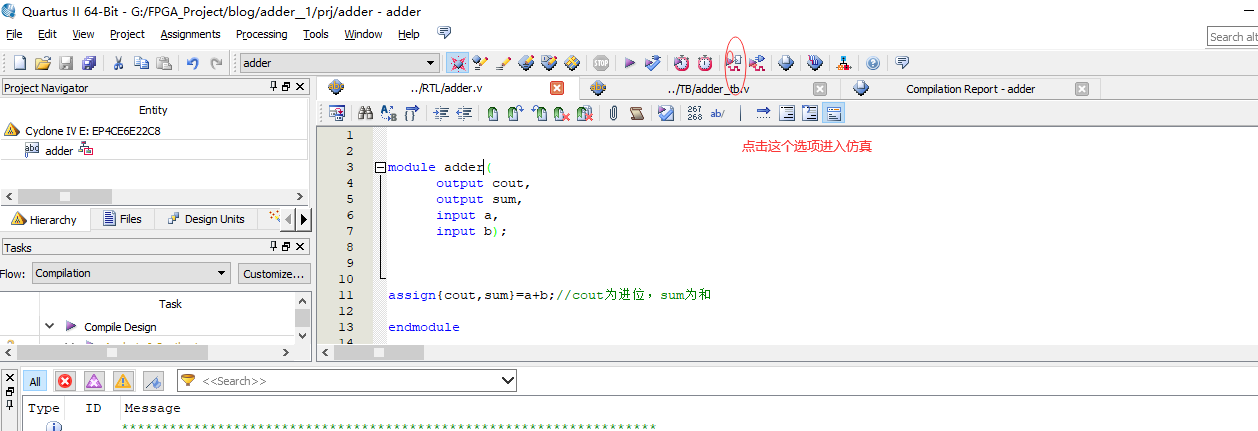Open the Tools menu
Screen dimensions: 1258x431
point(316,34)
